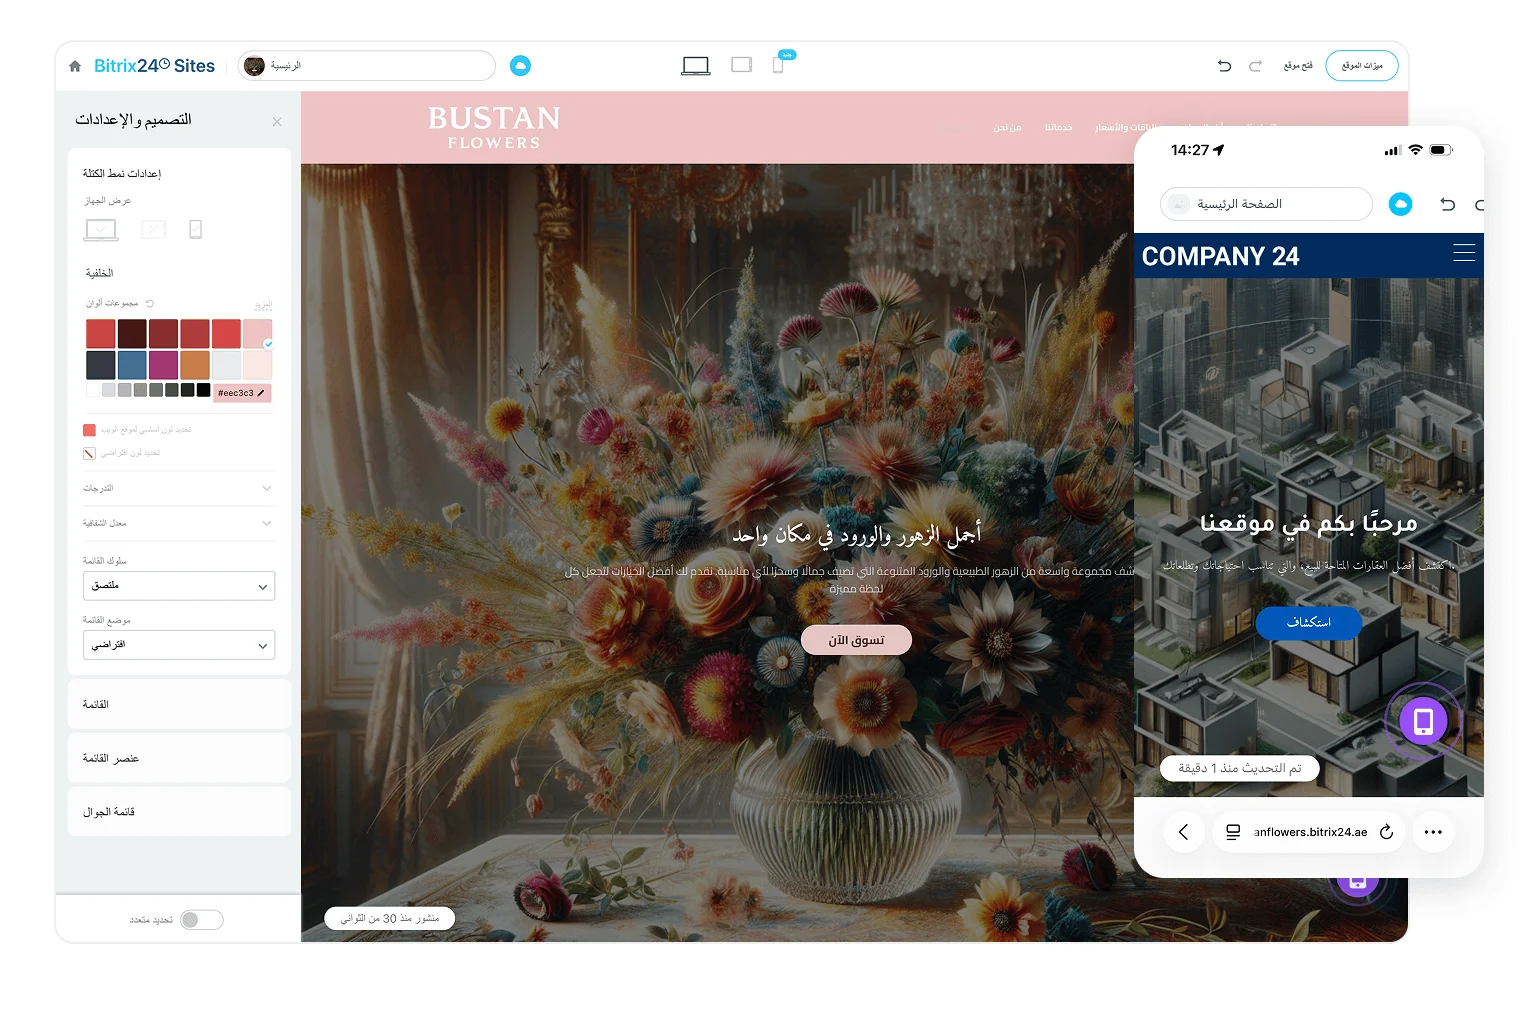The image size is (1524, 1014).
Task: Toggle desktop device display in block settings
Action: coord(101,230)
